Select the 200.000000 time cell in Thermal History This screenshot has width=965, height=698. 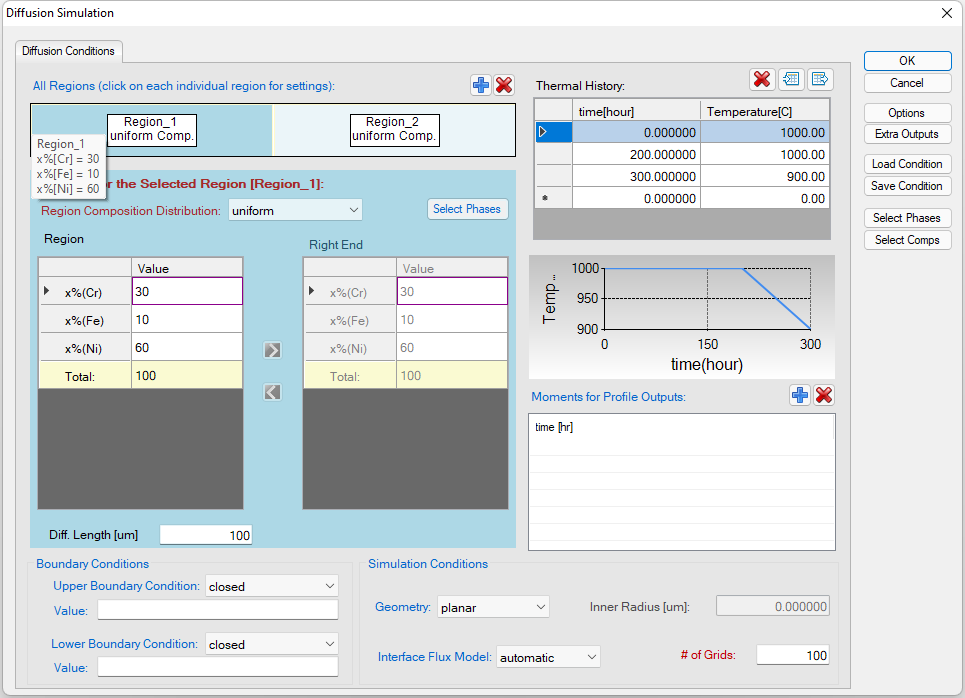click(x=636, y=155)
